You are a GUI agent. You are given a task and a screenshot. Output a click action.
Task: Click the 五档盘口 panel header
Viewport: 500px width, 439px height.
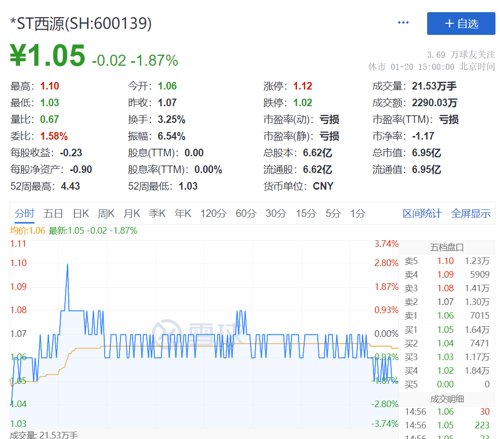click(x=447, y=247)
